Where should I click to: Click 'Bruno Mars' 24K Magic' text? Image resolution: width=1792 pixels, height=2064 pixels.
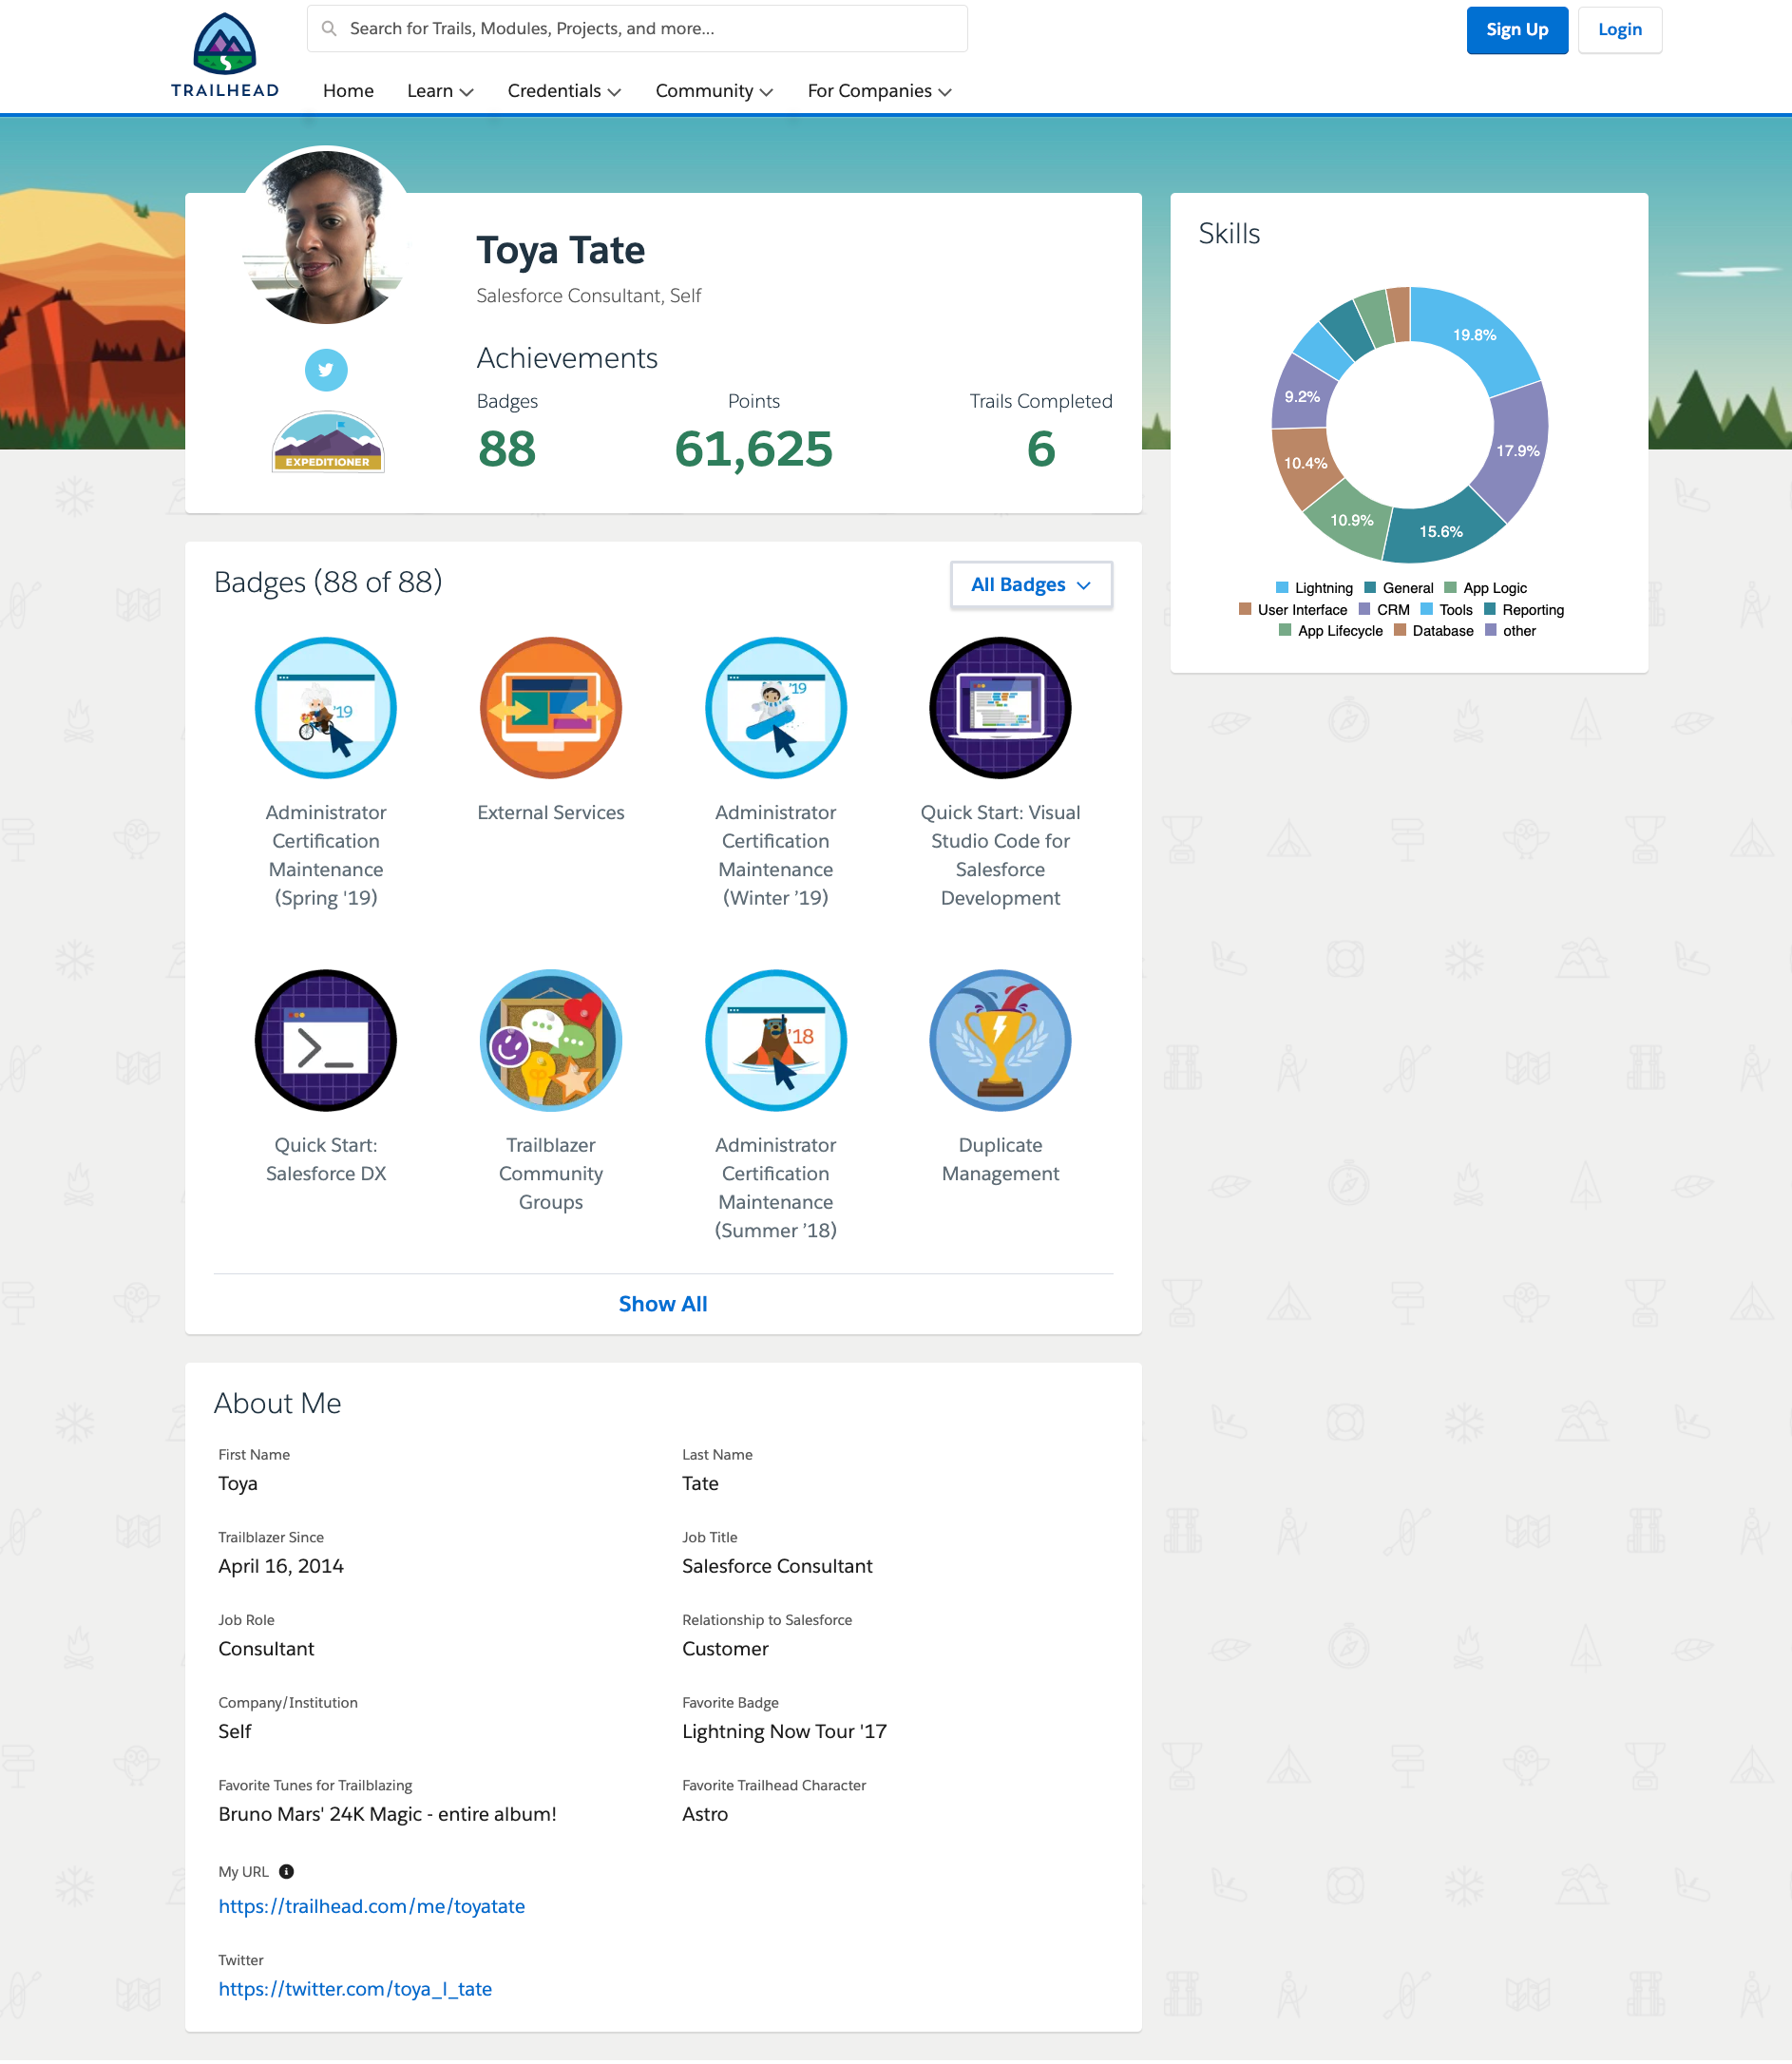(387, 1814)
